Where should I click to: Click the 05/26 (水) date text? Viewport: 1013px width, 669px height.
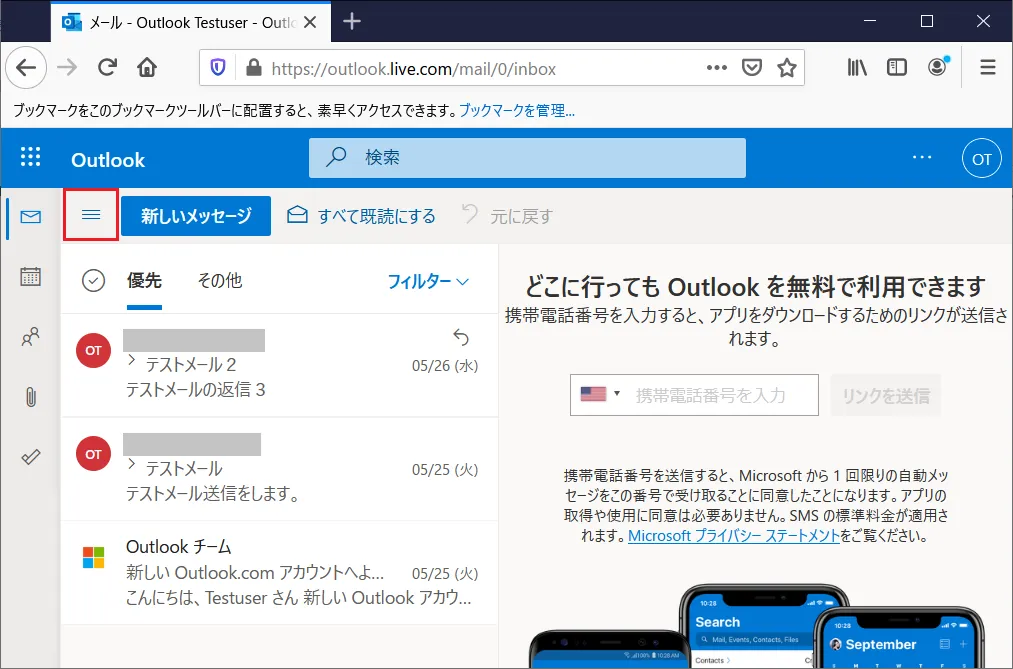point(444,365)
